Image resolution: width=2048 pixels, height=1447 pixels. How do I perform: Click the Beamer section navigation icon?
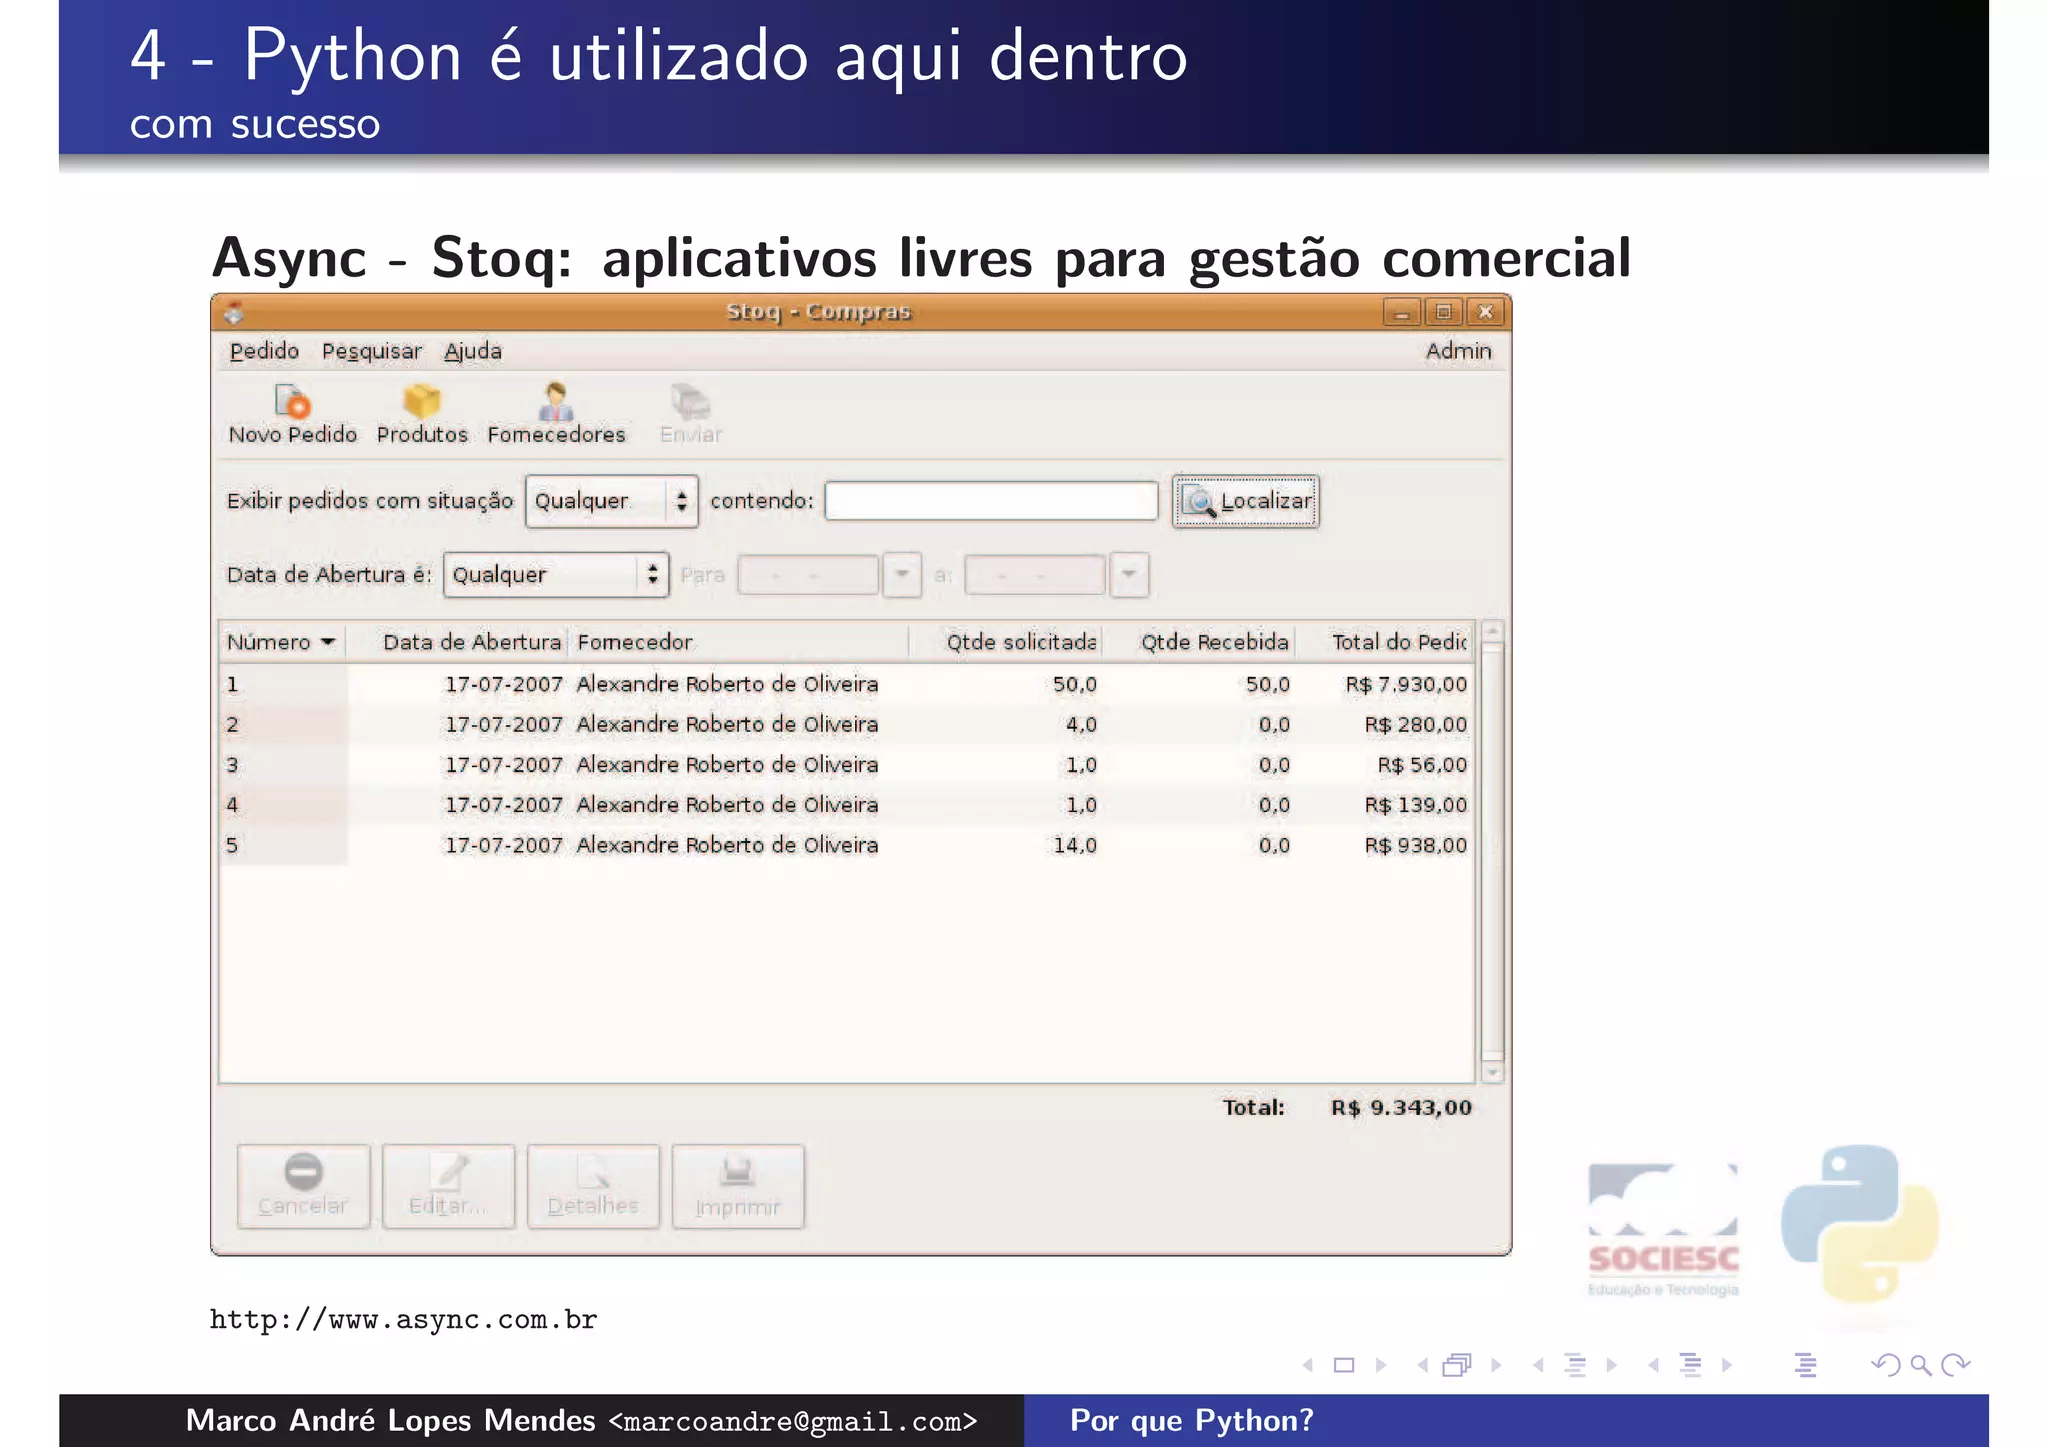(1691, 1365)
